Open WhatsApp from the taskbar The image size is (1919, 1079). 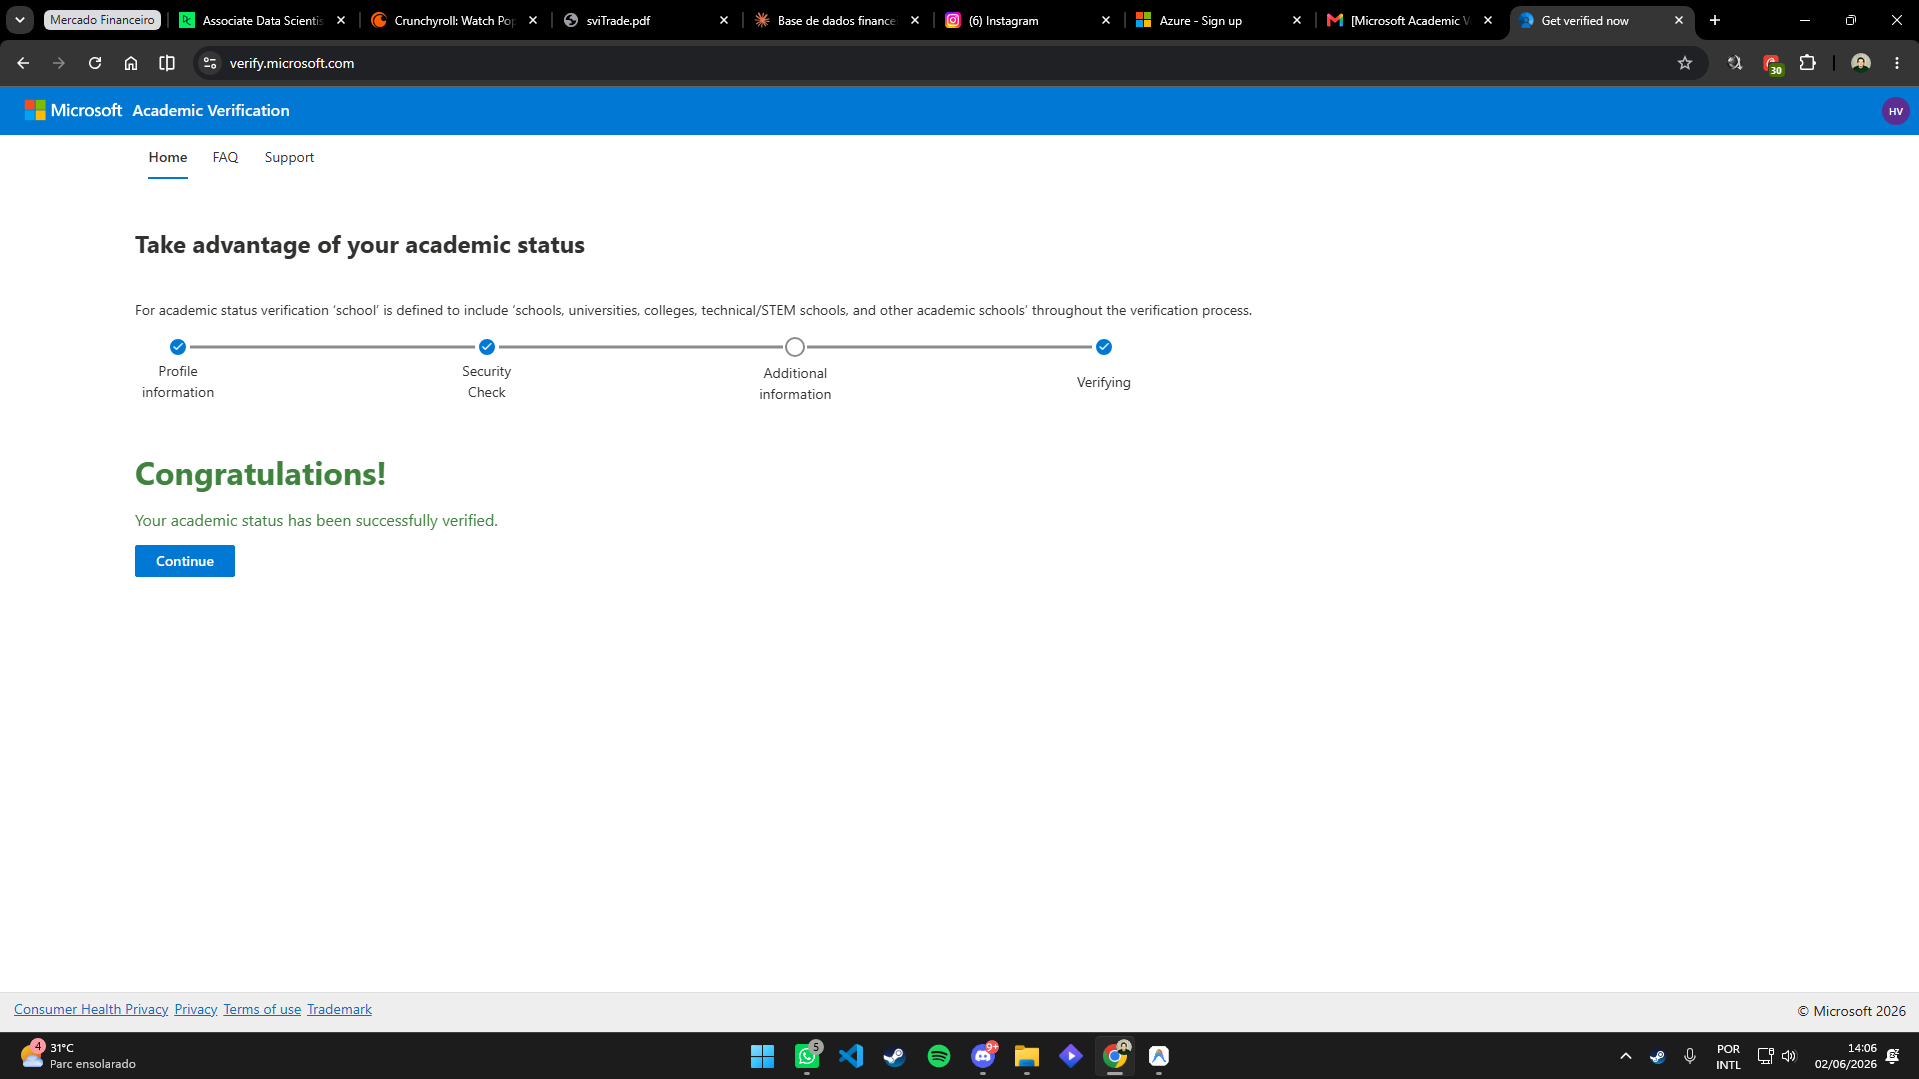[x=807, y=1056]
